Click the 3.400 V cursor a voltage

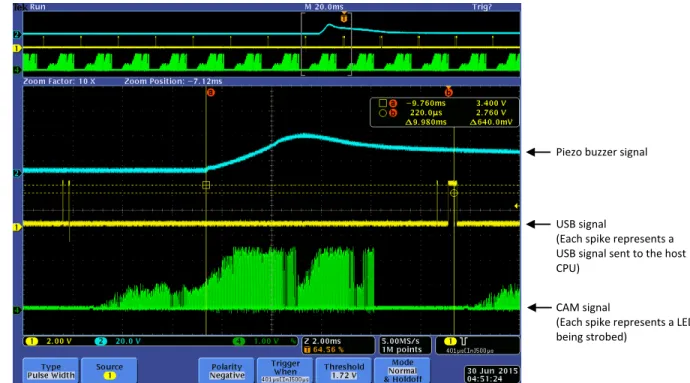[x=491, y=103]
